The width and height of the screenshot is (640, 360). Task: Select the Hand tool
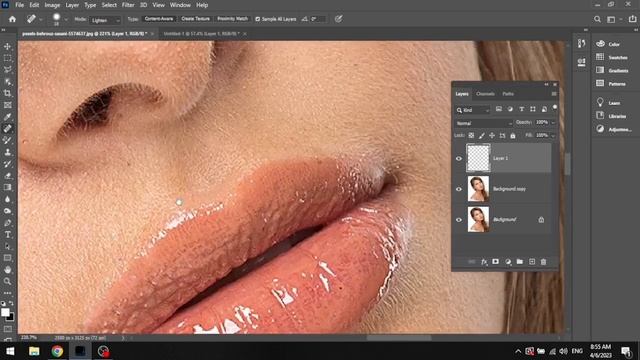[x=7, y=270]
